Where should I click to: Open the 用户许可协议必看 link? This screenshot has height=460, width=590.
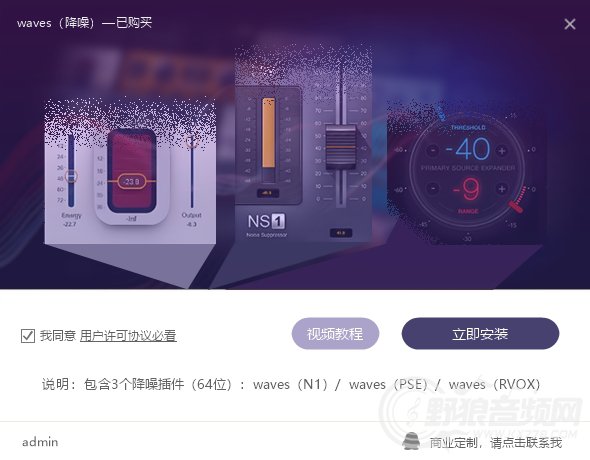coord(128,336)
